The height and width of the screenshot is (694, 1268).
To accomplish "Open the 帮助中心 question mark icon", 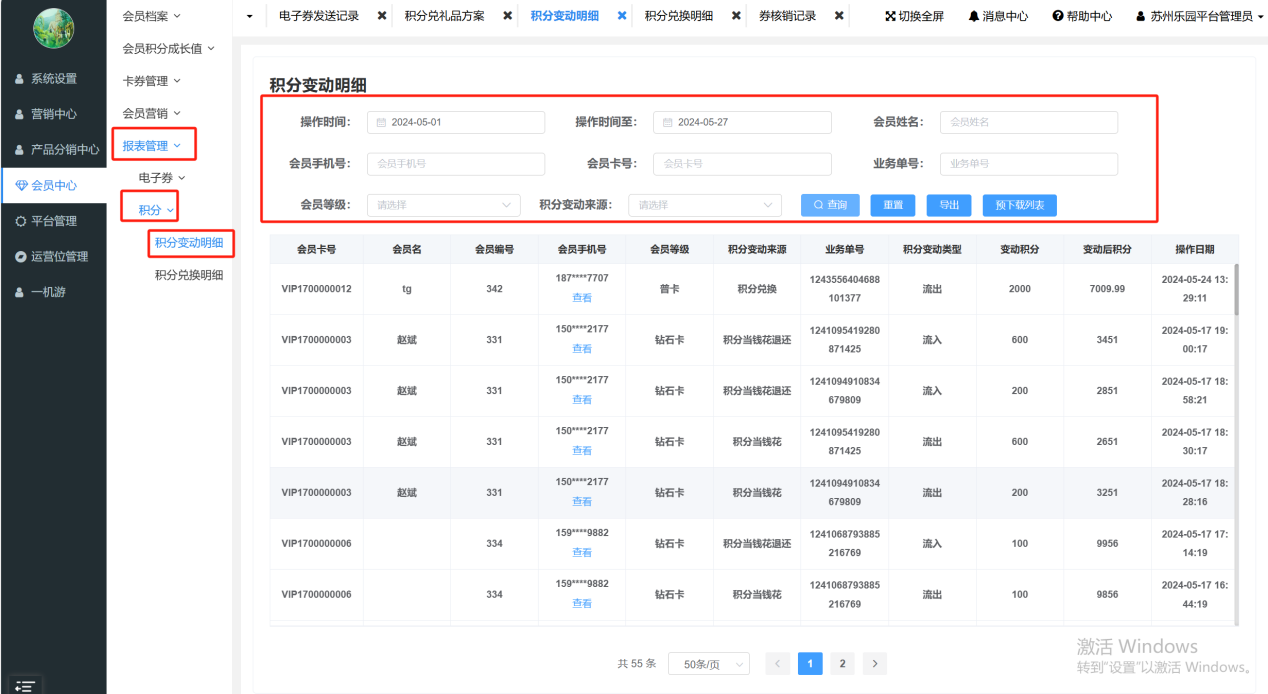I will 1058,17.
